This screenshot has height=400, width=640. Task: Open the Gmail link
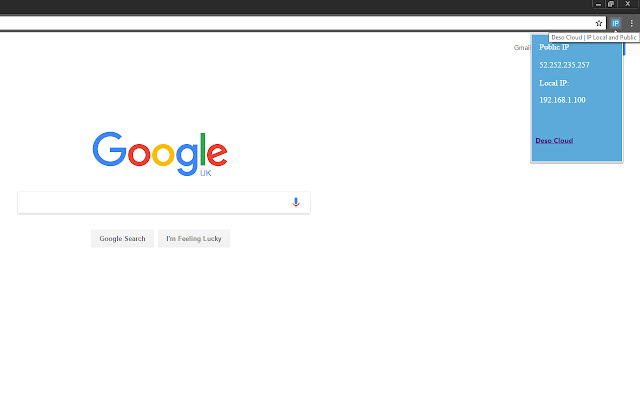click(x=522, y=48)
